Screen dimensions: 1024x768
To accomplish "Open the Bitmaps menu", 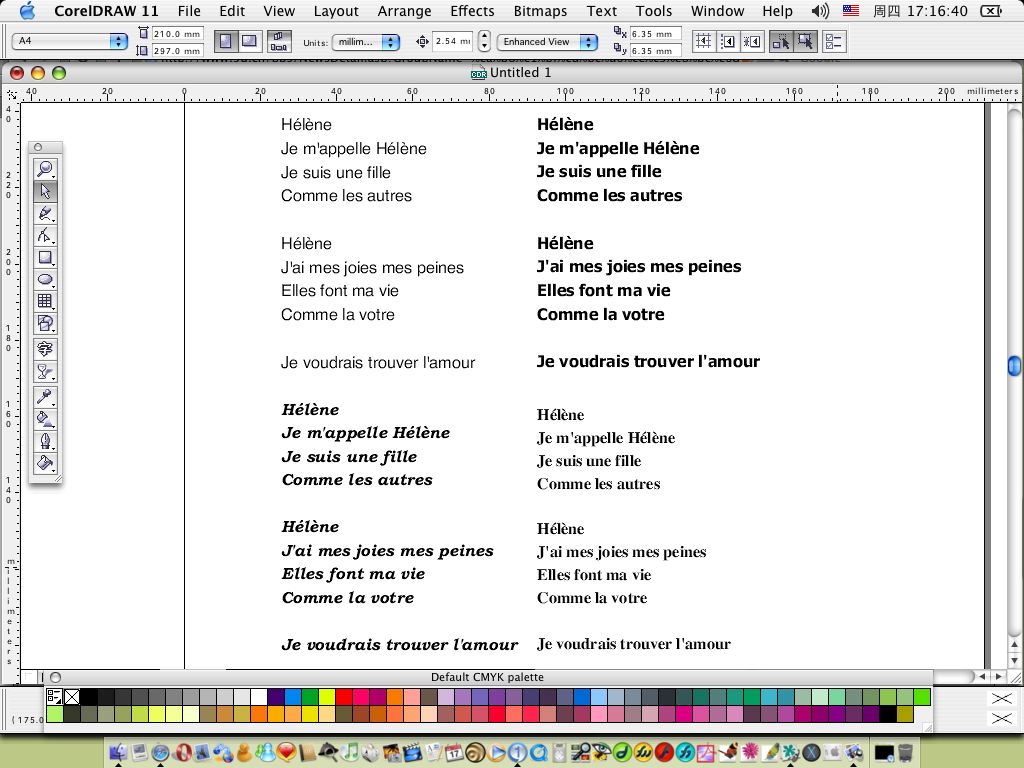I will pyautogui.click(x=540, y=11).
